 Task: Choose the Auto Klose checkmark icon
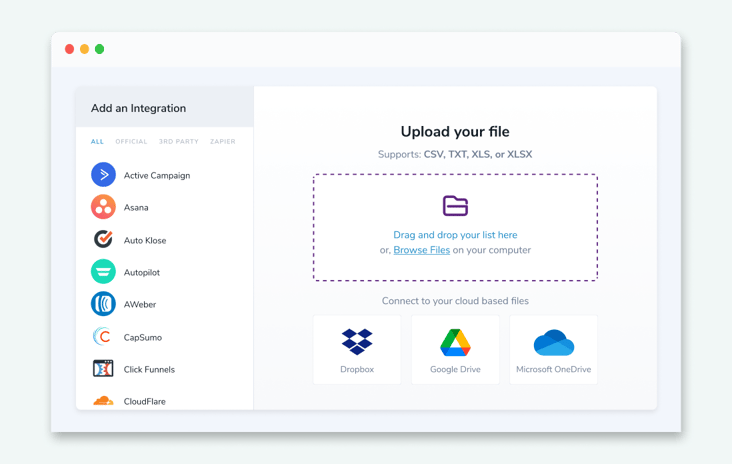tap(103, 240)
